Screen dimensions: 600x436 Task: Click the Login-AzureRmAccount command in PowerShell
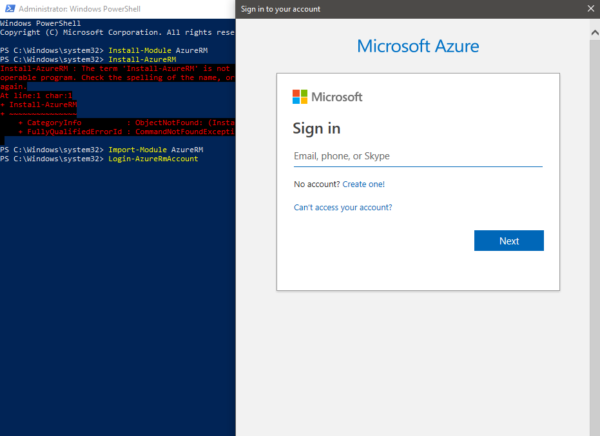click(153, 159)
